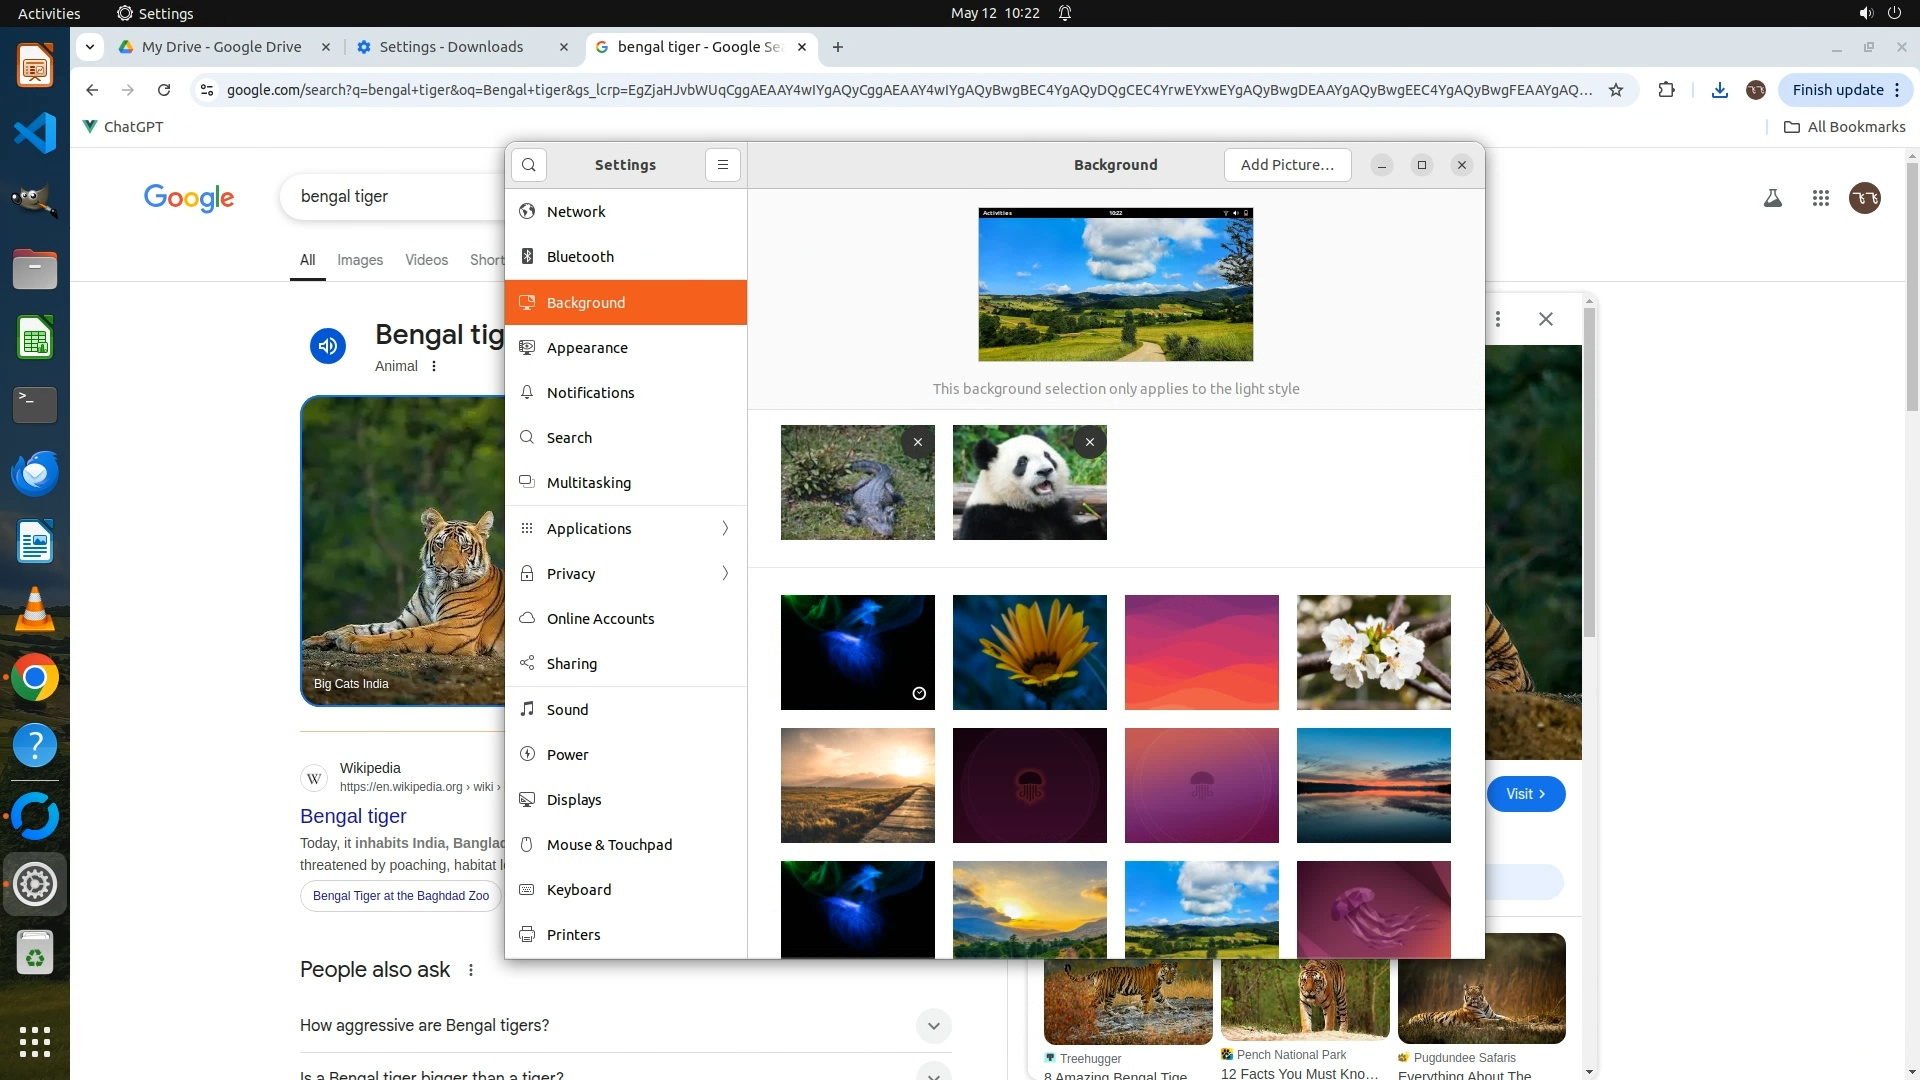The width and height of the screenshot is (1920, 1080).
Task: Open Chrome extensions puzzle icon
Action: coord(1666,90)
